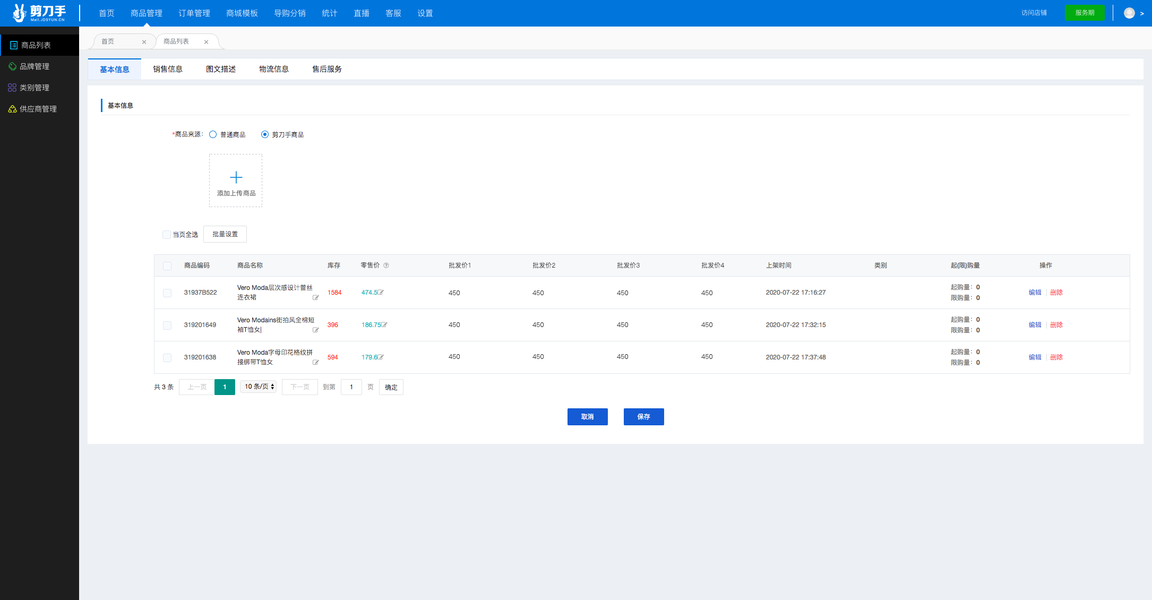
Task: Click stock value 1584
Action: coord(334,292)
